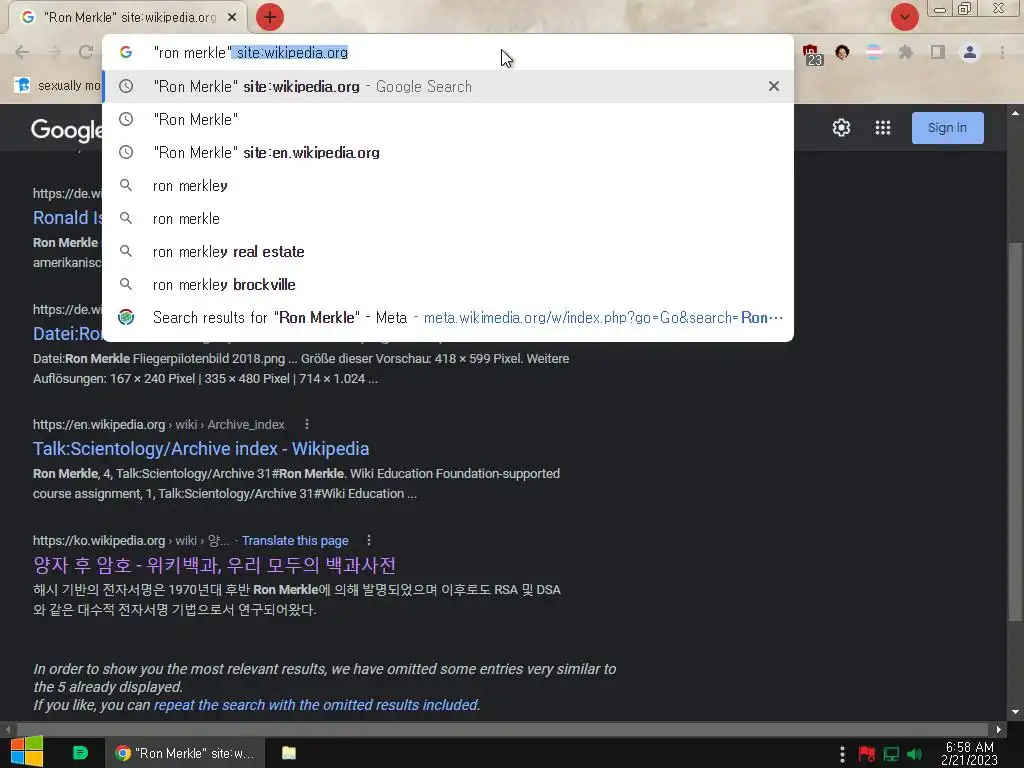Toggle the browser side panel icon

[938, 52]
